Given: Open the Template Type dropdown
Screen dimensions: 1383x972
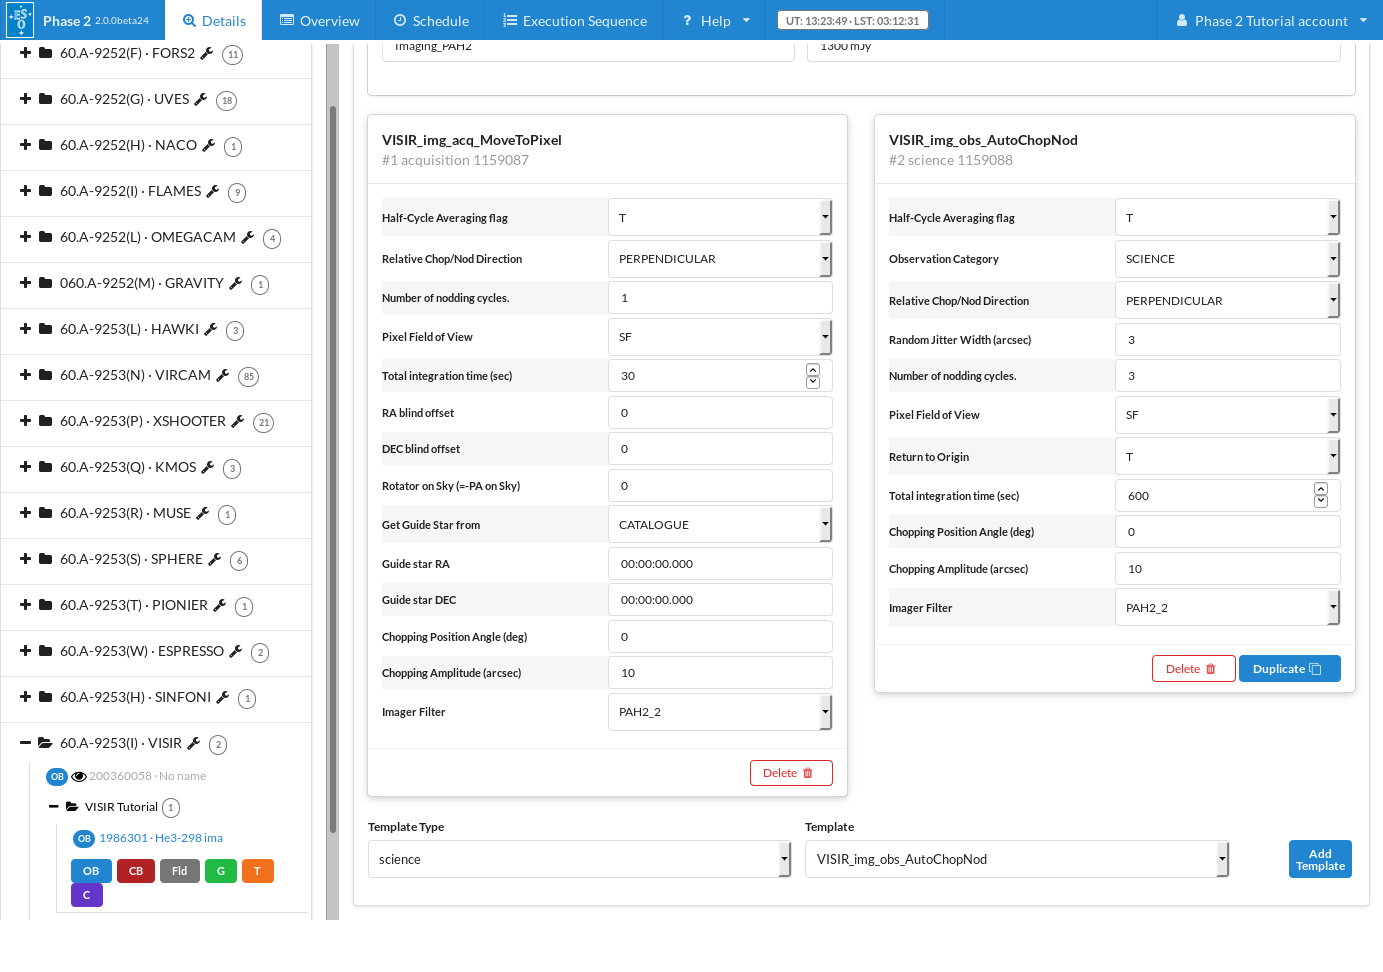Looking at the screenshot, I should click(x=579, y=859).
